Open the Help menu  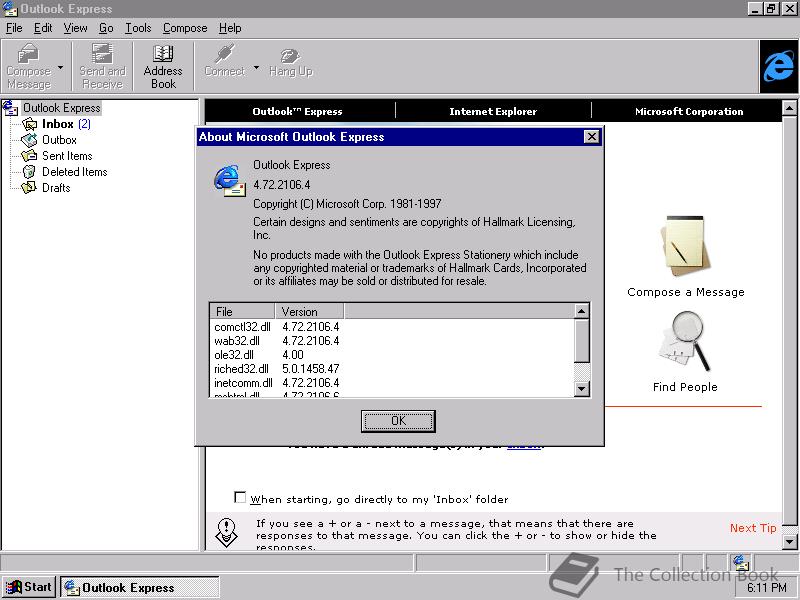point(230,28)
